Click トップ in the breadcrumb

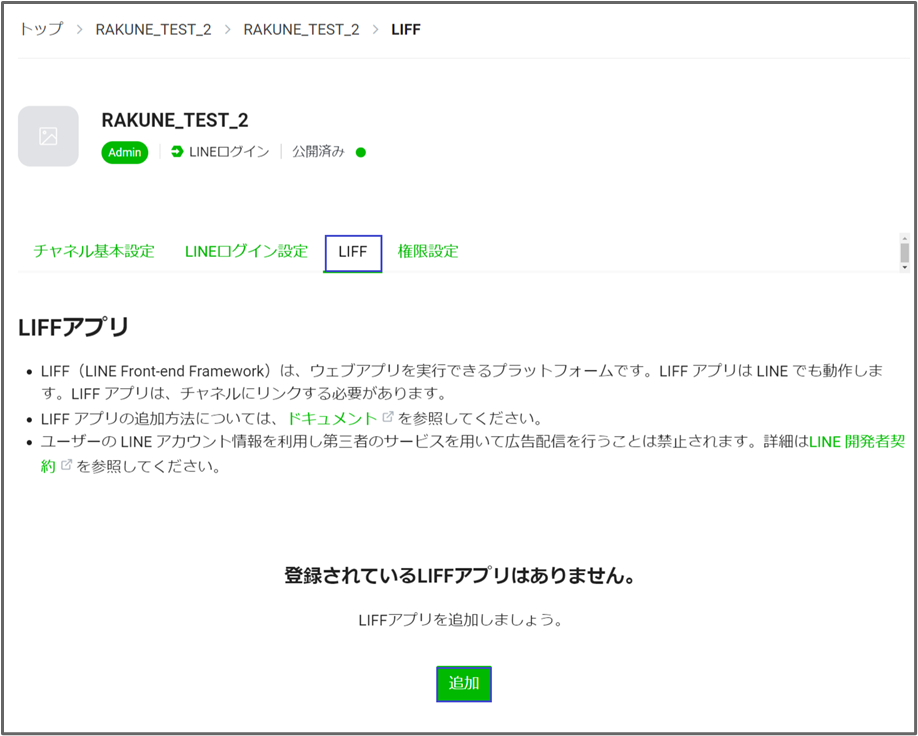(x=41, y=29)
